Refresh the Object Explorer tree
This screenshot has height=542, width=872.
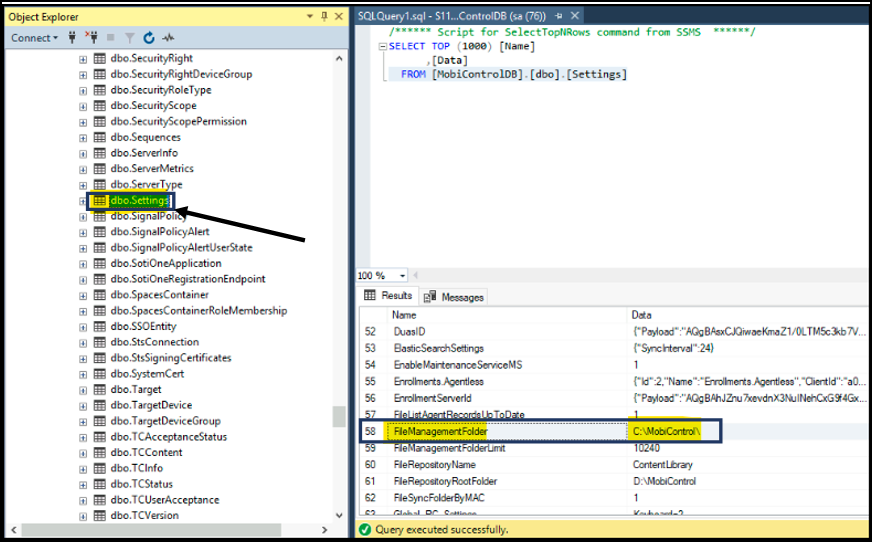(149, 38)
